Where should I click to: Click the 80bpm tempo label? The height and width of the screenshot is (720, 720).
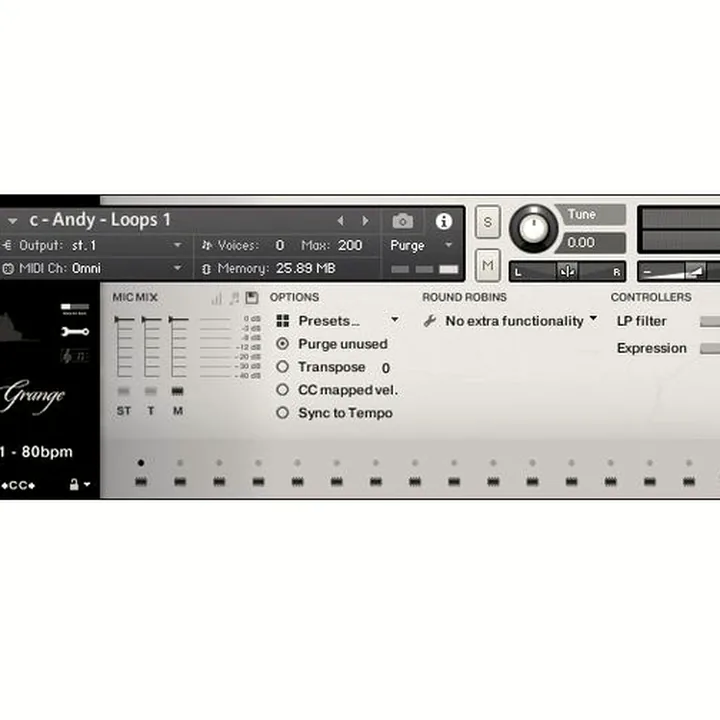click(47, 452)
